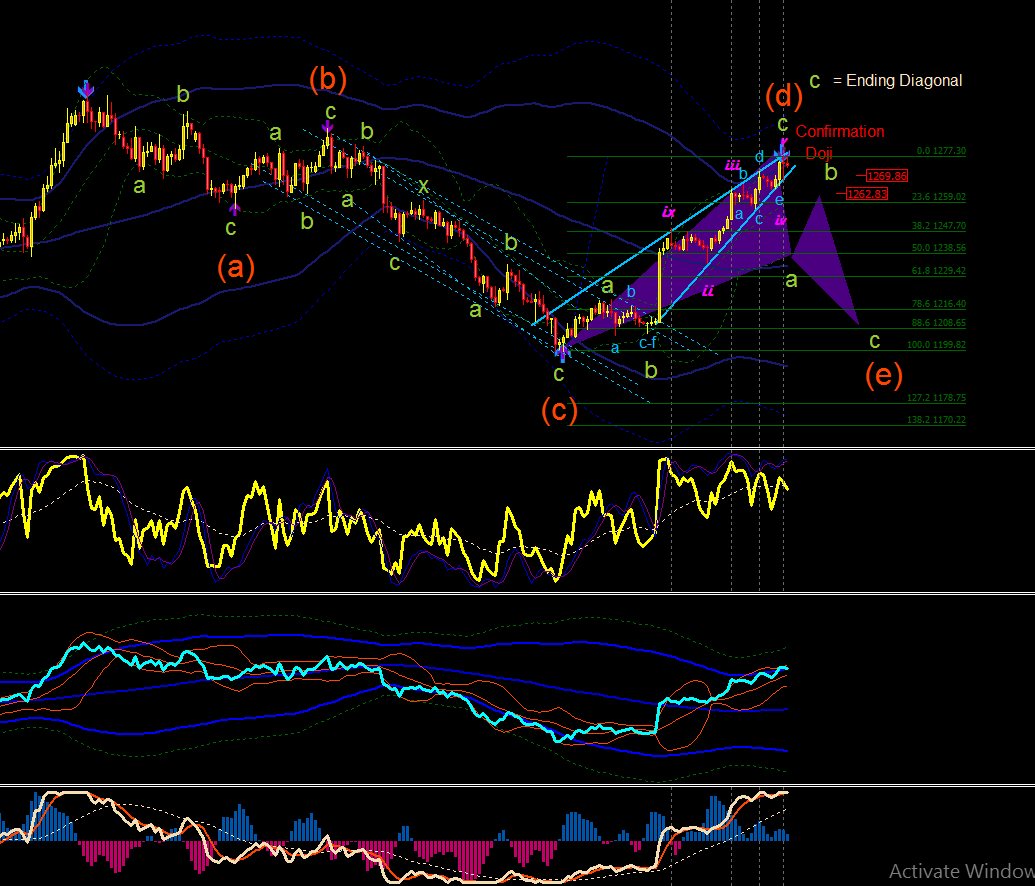This screenshot has width=1035, height=886.
Task: Select green 'c' beside Ending Diagonal text
Action: (x=815, y=81)
